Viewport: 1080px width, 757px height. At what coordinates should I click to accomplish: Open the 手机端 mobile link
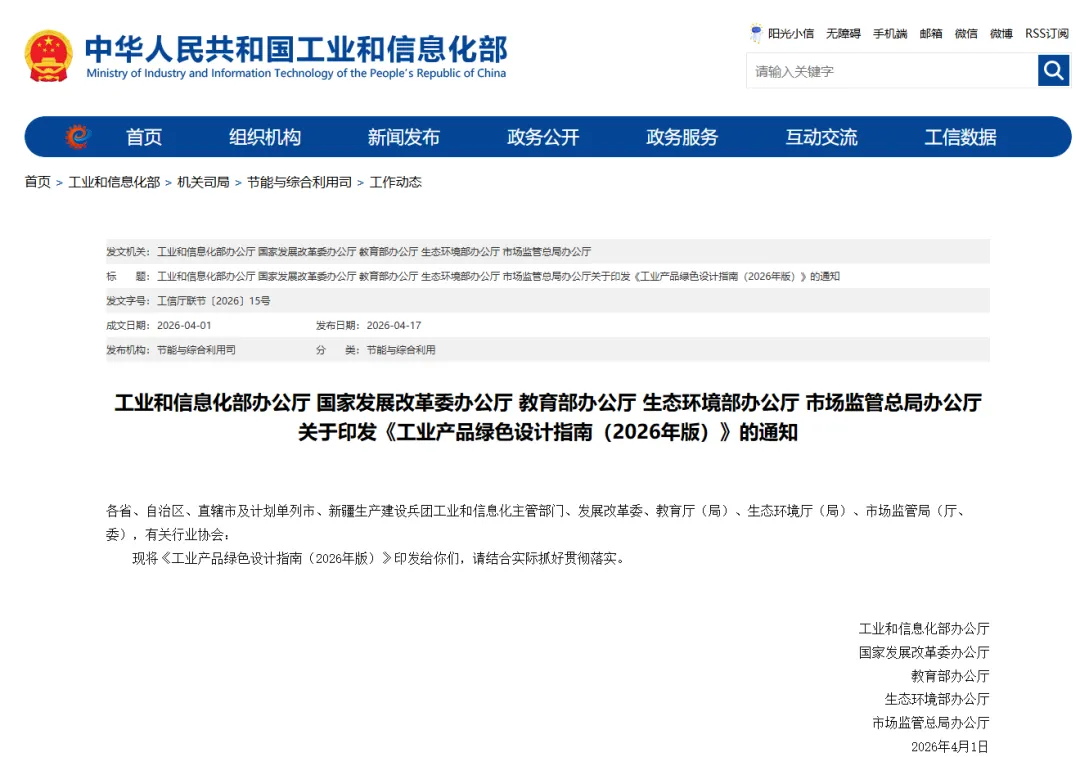(x=890, y=34)
